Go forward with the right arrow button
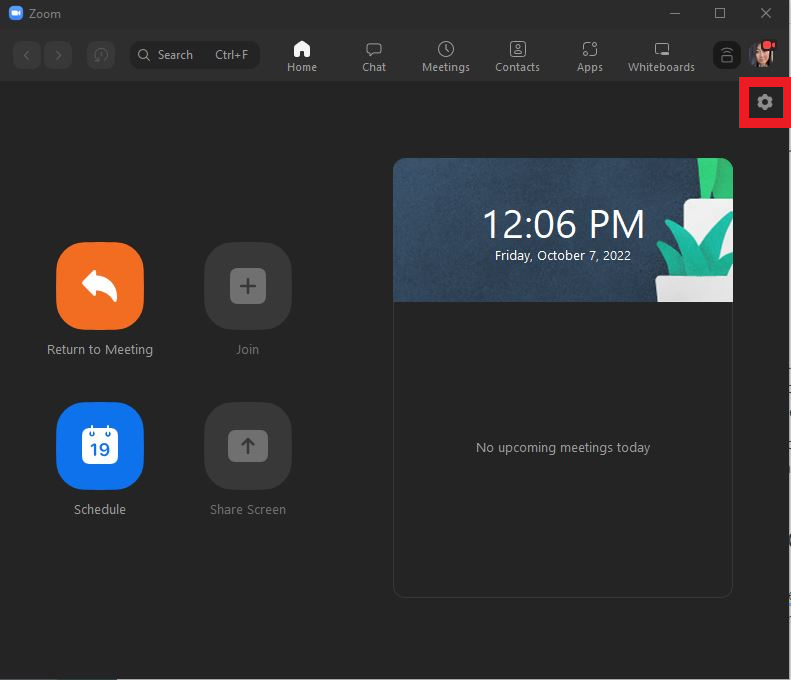Viewport: 791px width, 680px height. 59,55
